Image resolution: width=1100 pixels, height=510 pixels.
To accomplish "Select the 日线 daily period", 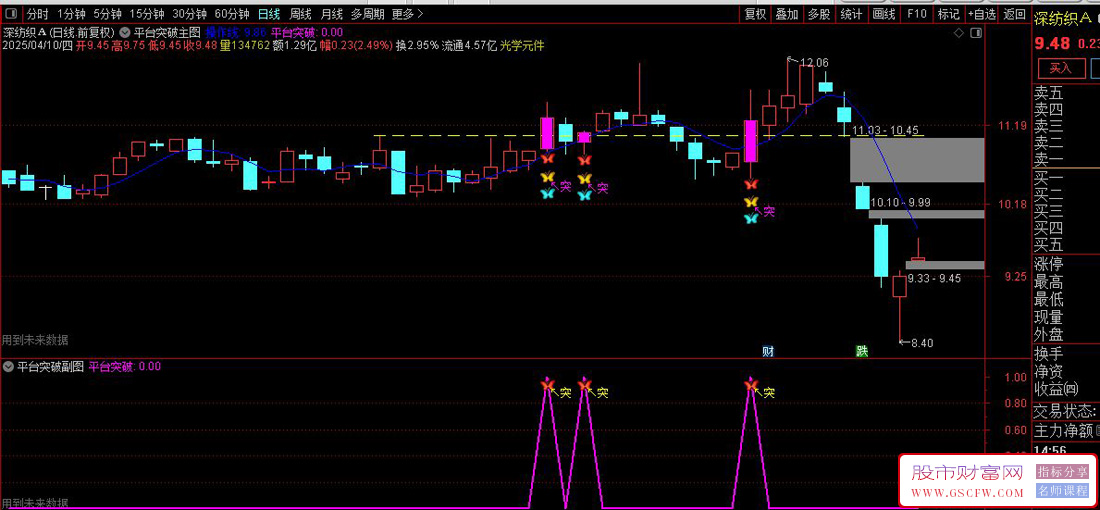I will 269,14.
